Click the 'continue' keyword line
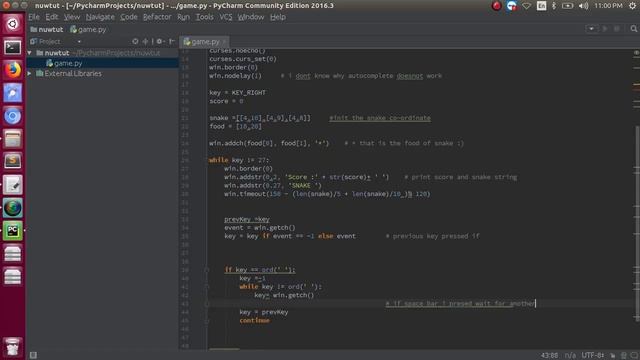Screen dimensions: 640x360 [x=254, y=320]
